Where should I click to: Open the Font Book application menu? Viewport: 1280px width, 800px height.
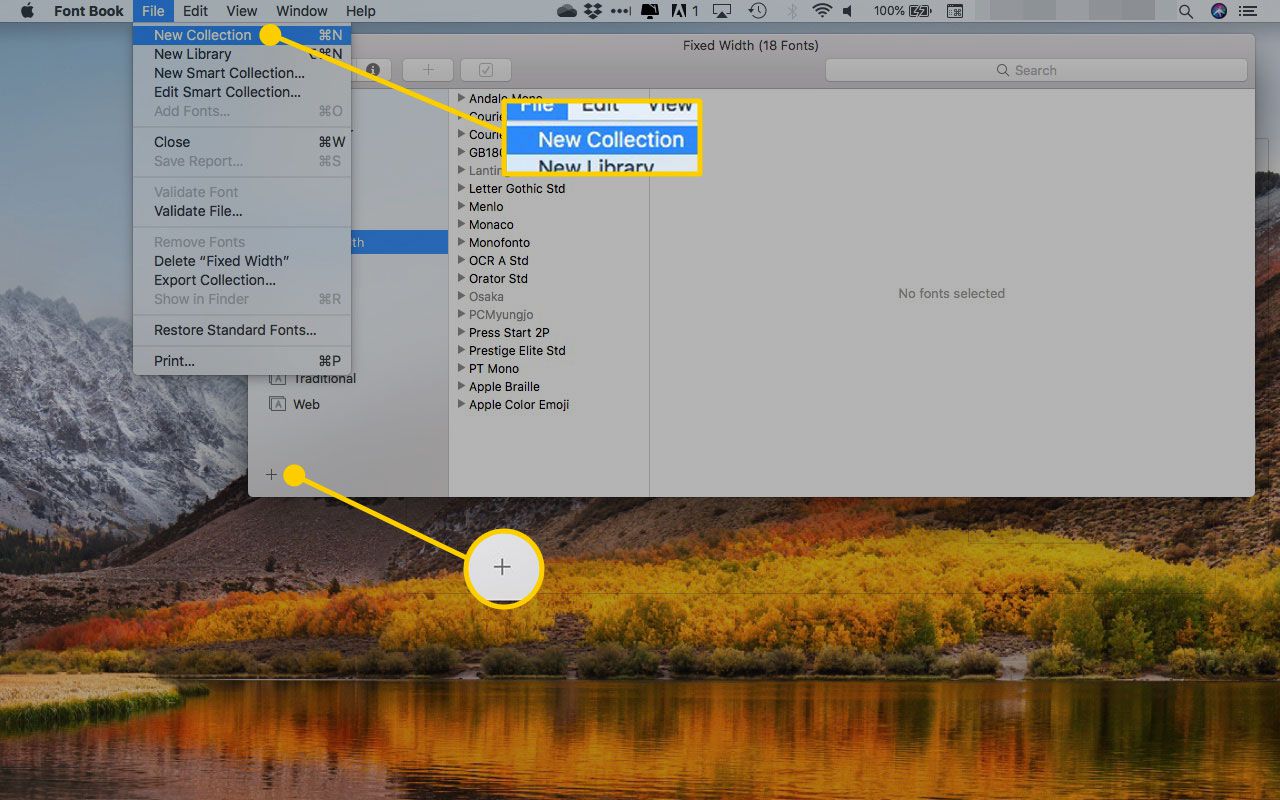[x=89, y=11]
